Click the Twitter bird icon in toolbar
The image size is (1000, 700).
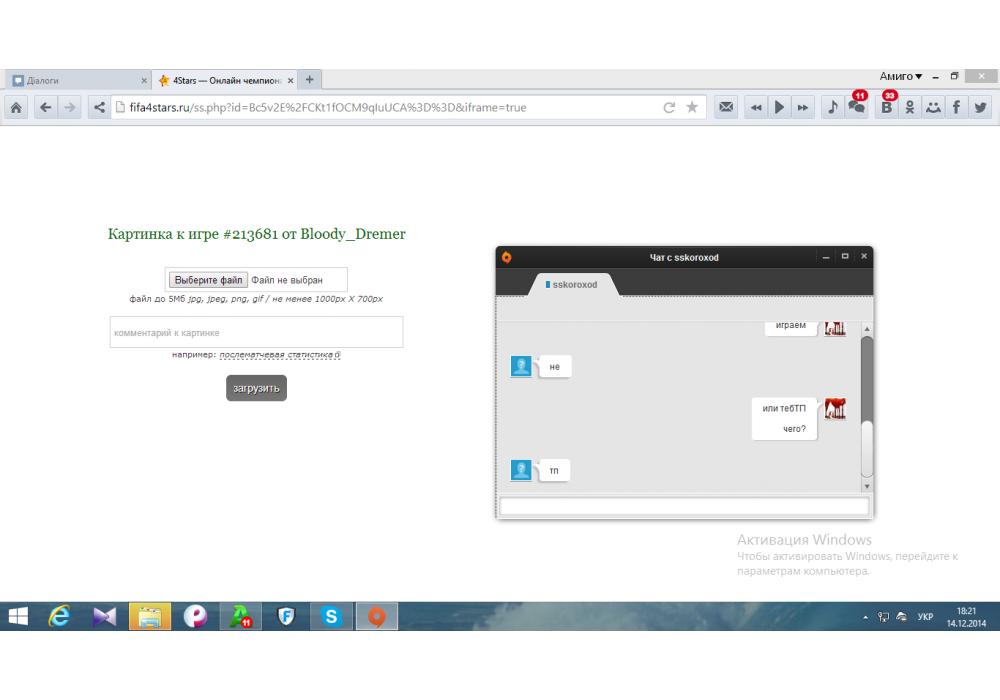coord(981,108)
